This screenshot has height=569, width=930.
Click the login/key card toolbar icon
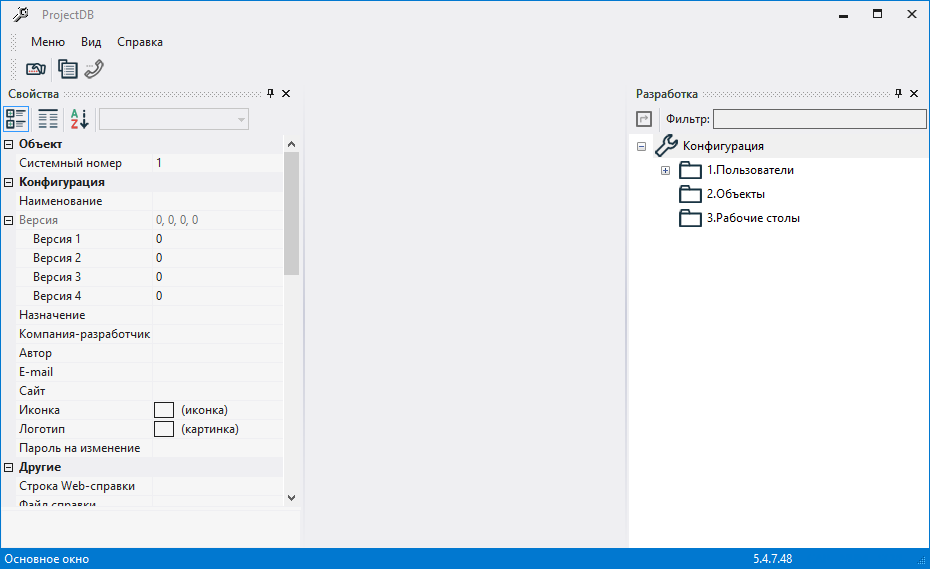[36, 69]
